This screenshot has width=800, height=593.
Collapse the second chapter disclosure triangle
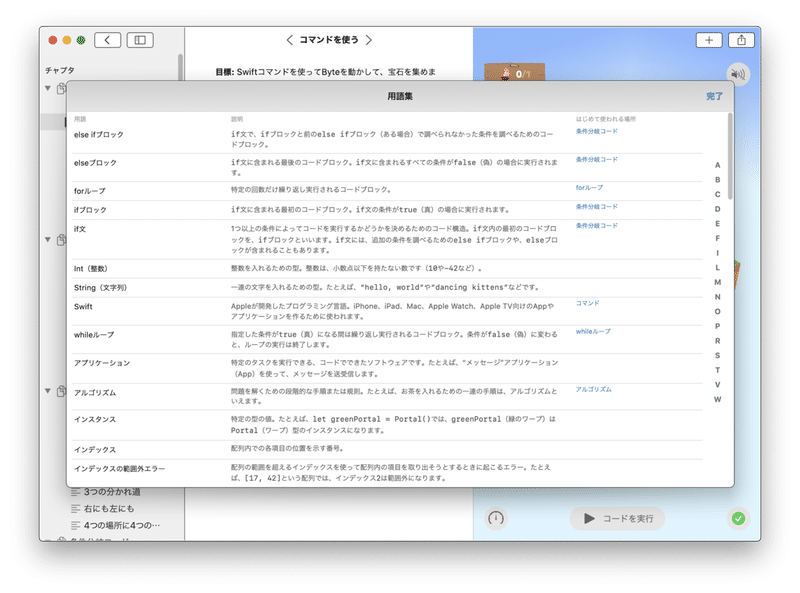[47, 239]
